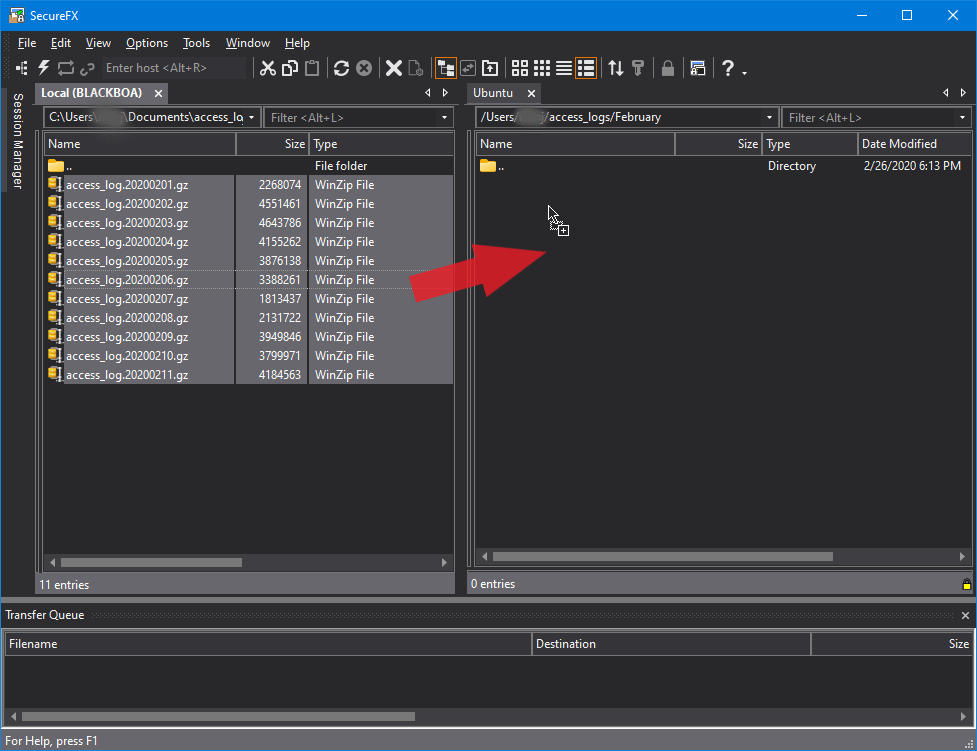Click the Cut scissors icon

(x=268, y=68)
